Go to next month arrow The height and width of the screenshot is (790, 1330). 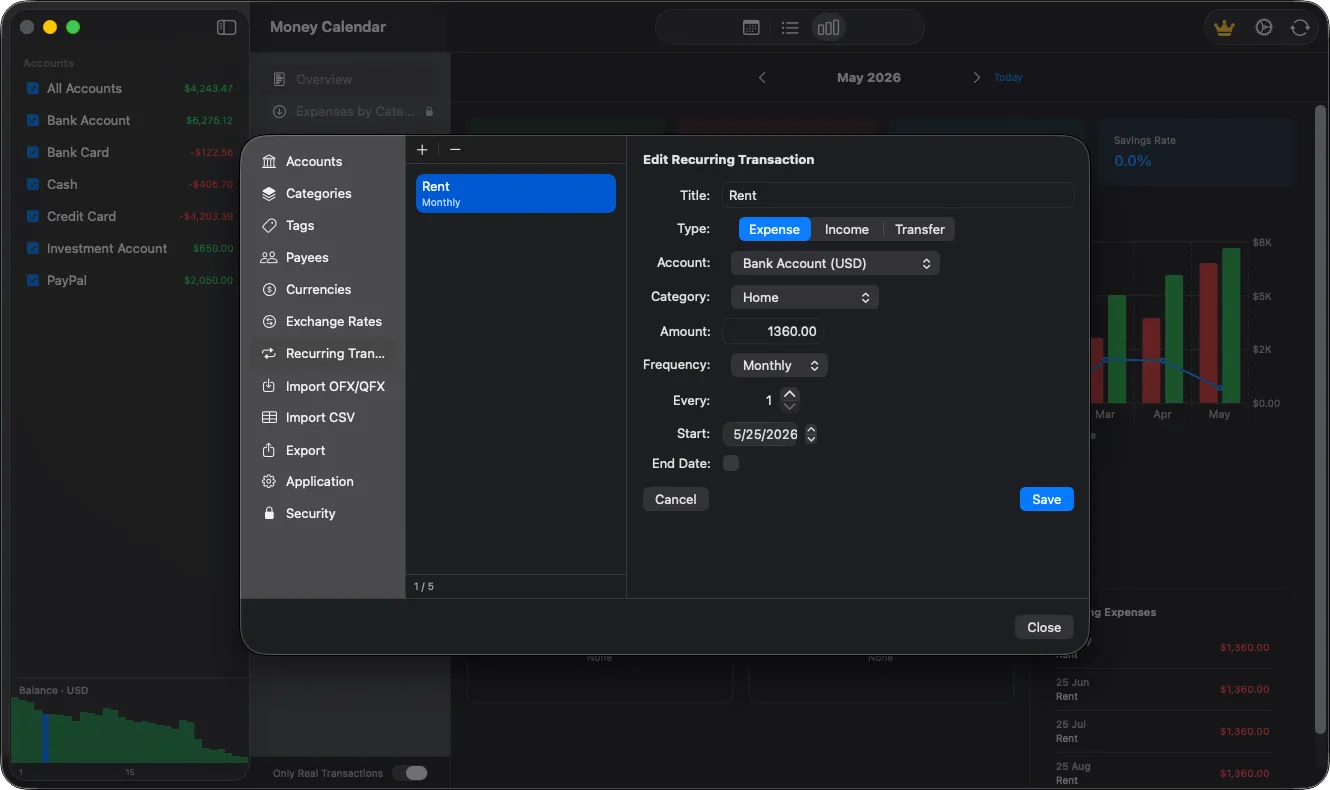[976, 77]
